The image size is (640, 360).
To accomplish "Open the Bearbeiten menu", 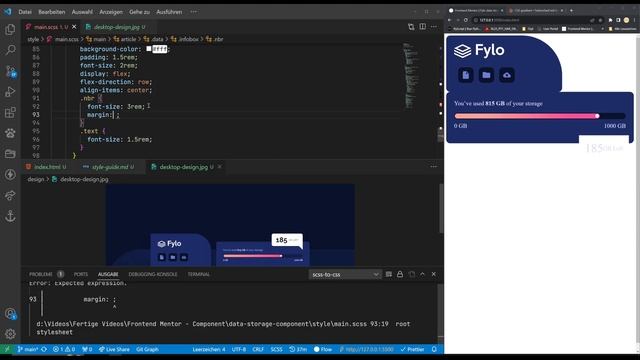I will (51, 12).
